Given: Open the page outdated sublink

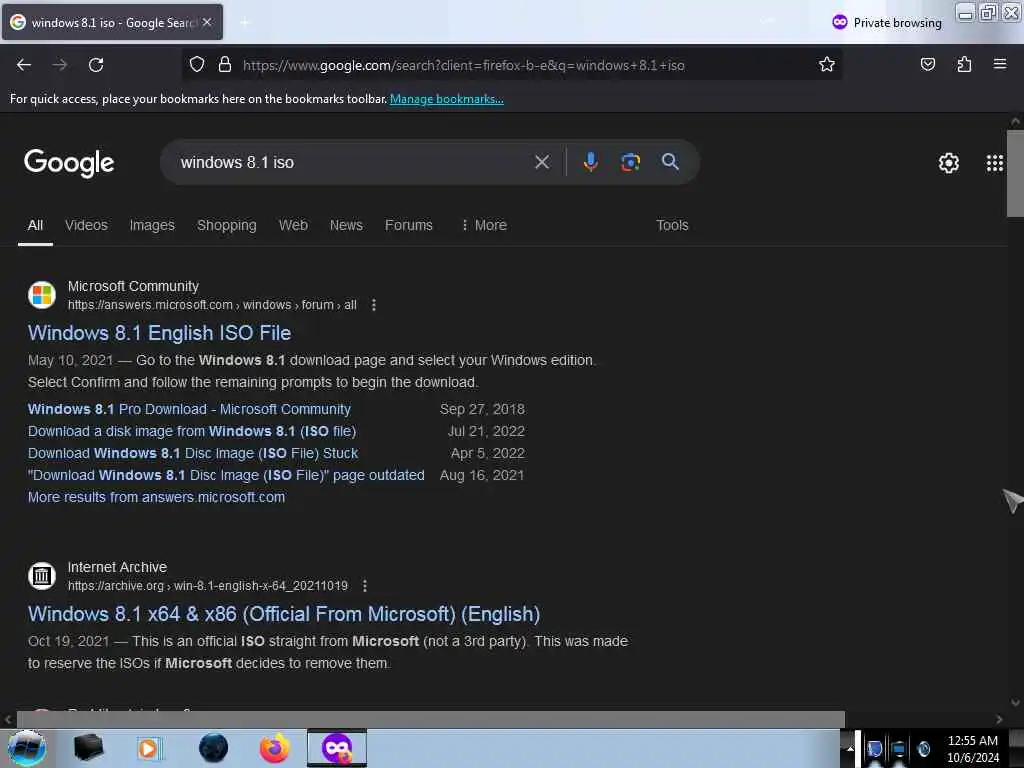Looking at the screenshot, I should click(x=226, y=475).
